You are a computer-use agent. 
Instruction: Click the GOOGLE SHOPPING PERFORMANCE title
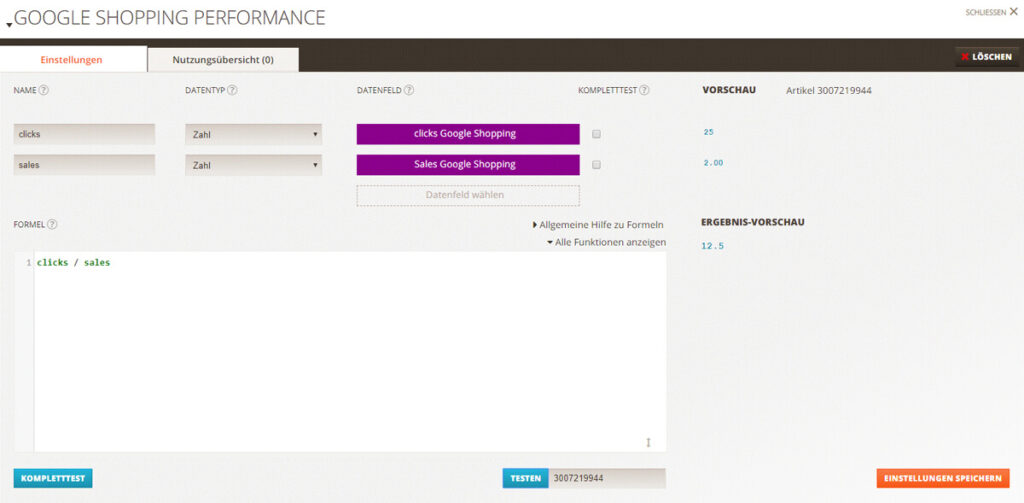click(x=170, y=18)
